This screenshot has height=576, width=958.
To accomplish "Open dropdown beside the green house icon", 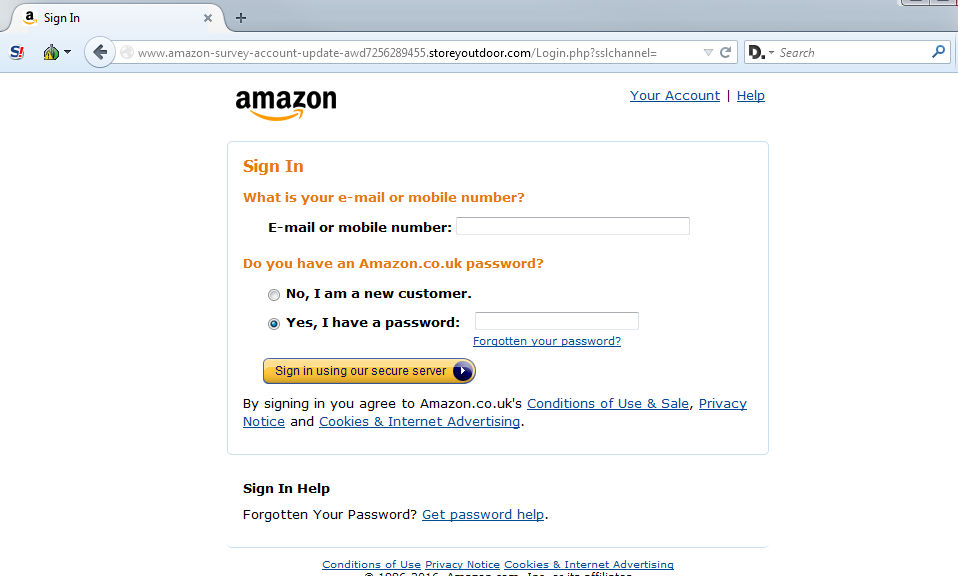I will 67,52.
